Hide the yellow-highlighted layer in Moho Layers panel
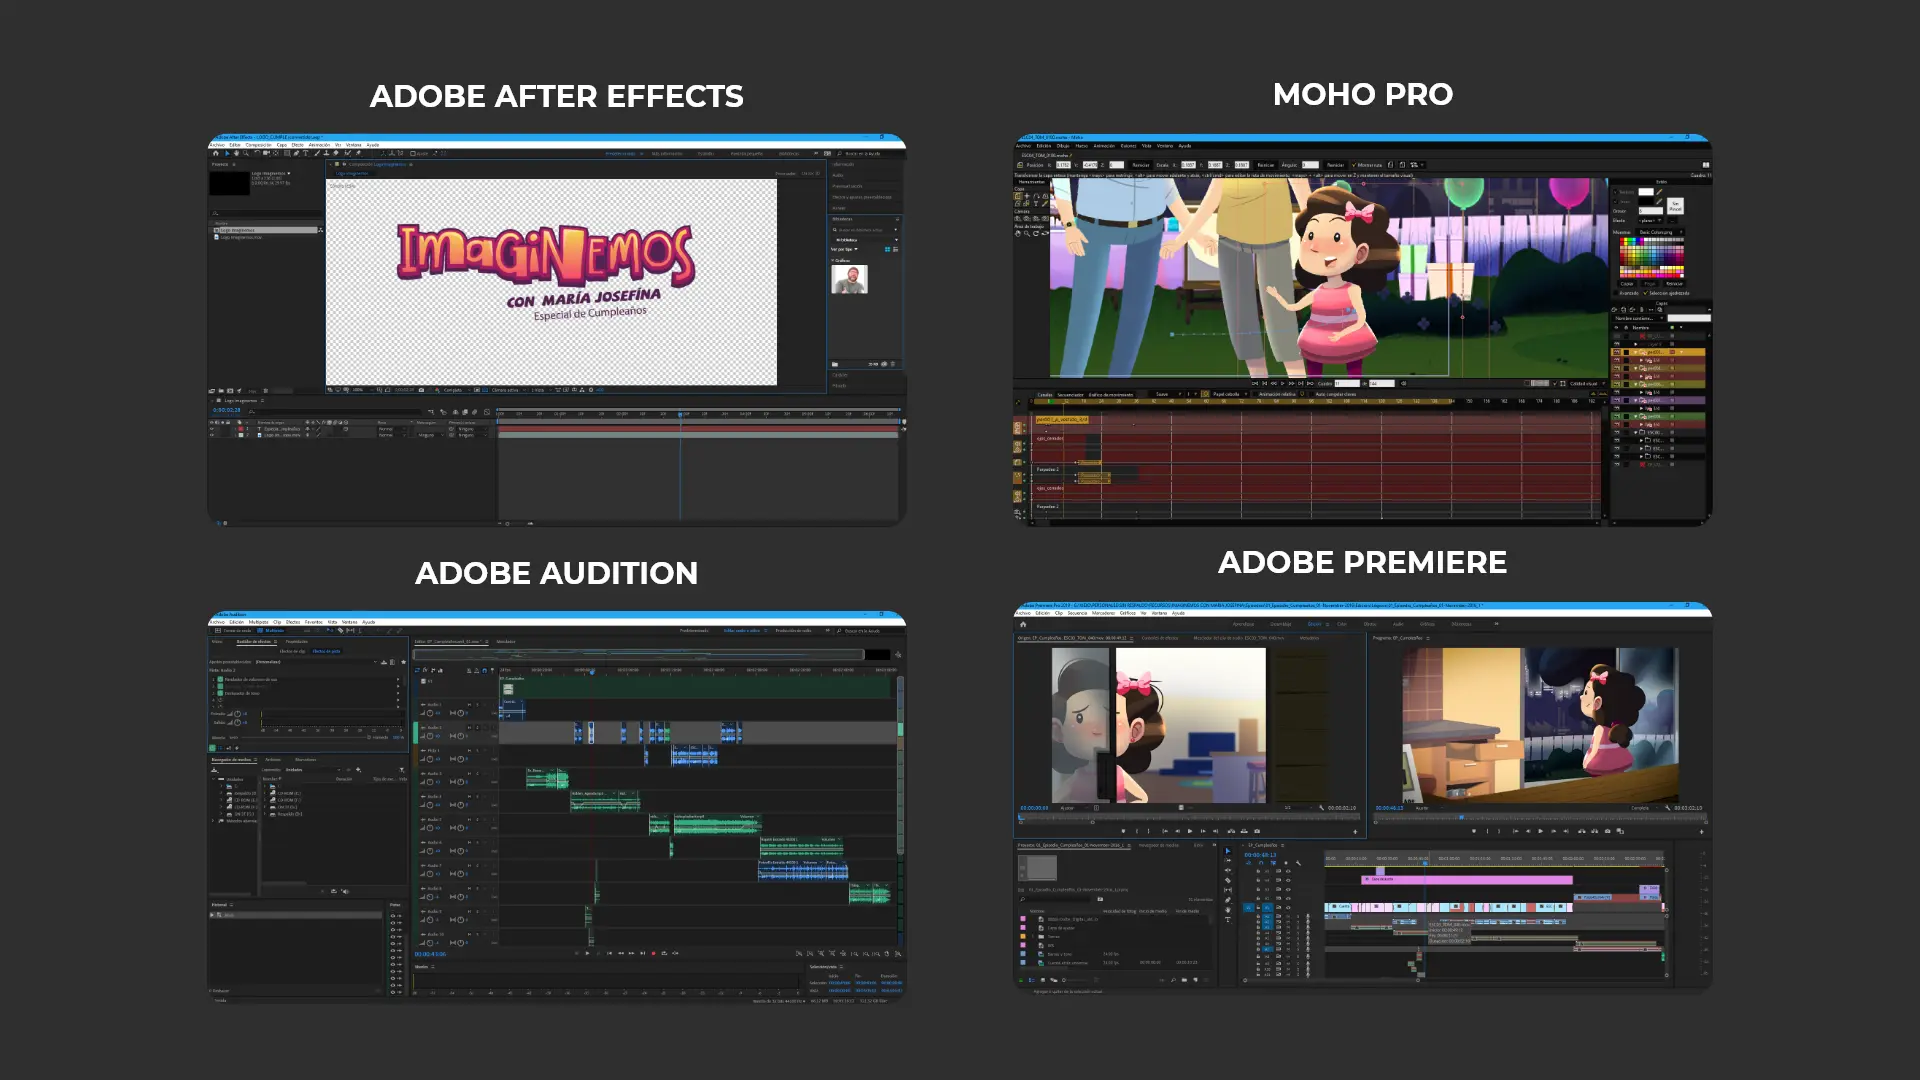This screenshot has height=1080, width=1920. point(1616,352)
